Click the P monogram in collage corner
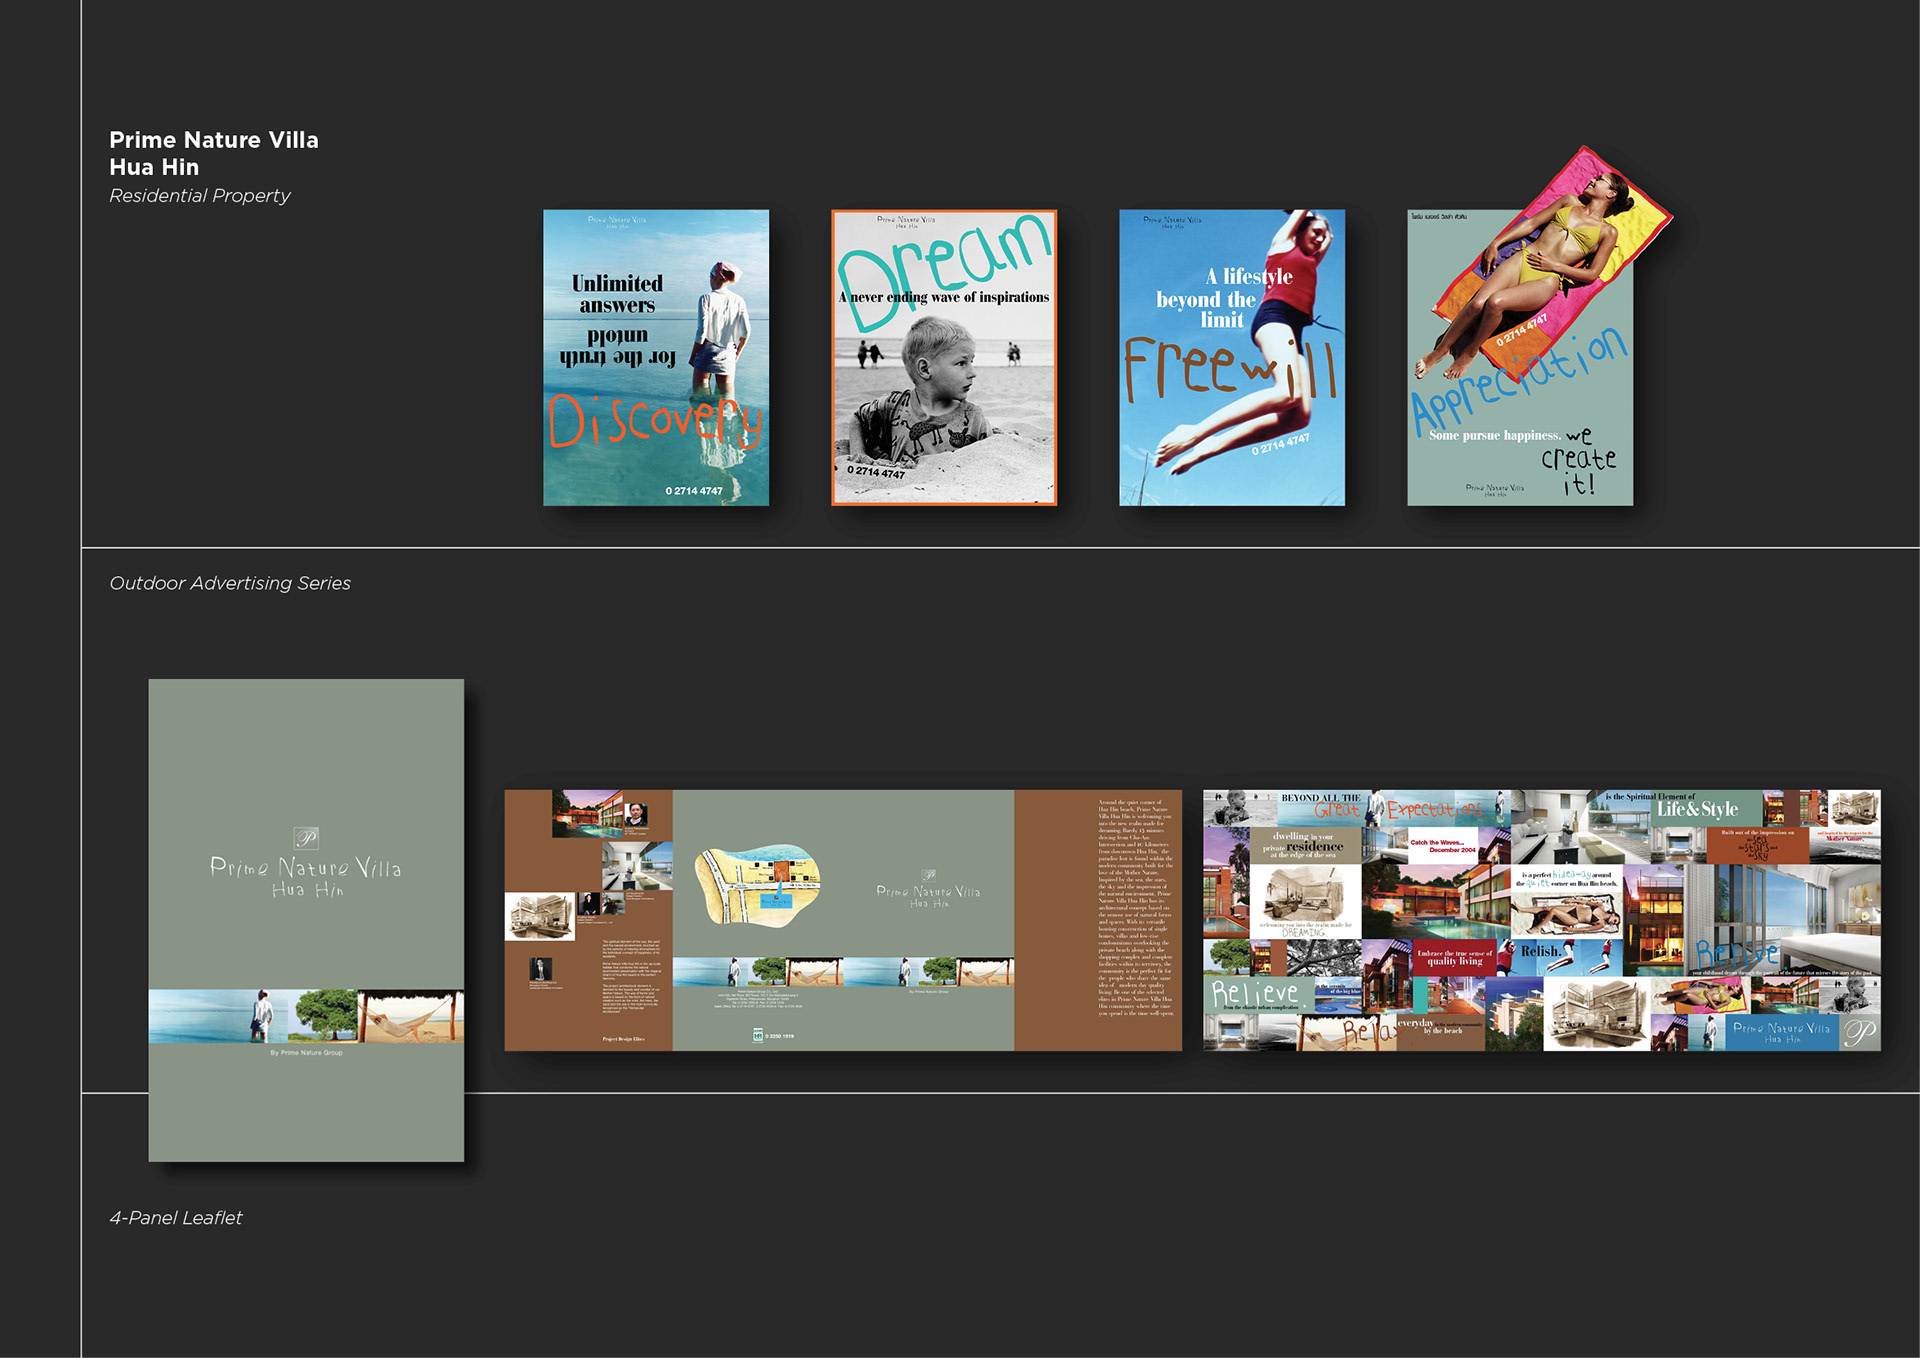Viewport: 1920px width, 1358px height. pos(1859,1033)
